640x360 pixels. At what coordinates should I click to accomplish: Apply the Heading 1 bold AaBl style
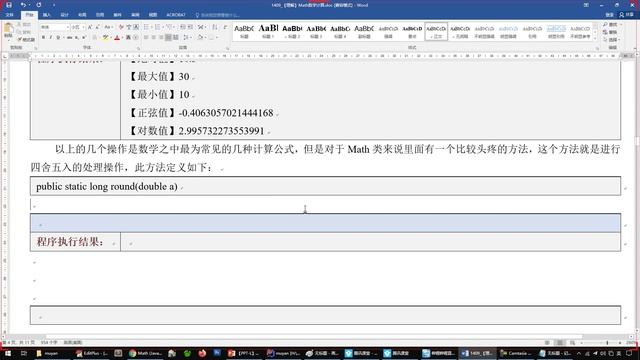point(268,31)
